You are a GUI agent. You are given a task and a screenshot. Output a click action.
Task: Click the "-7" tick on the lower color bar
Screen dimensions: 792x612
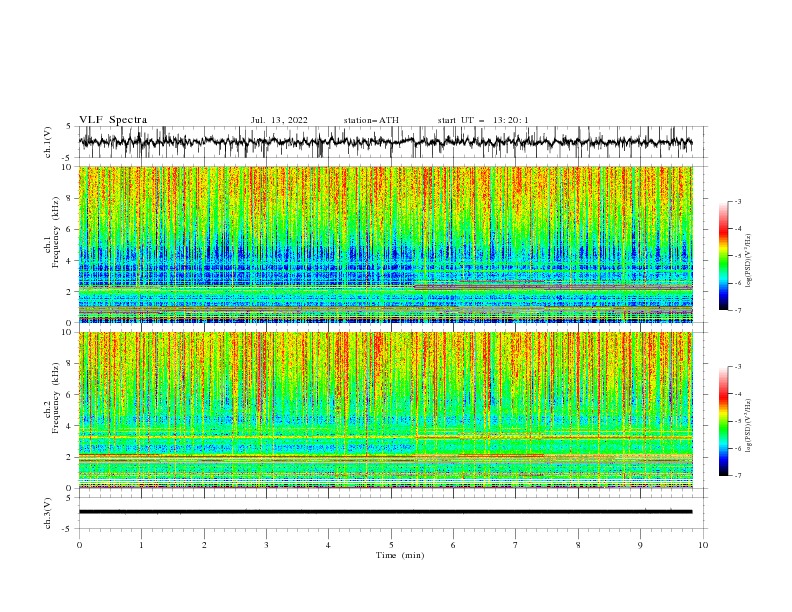point(737,476)
